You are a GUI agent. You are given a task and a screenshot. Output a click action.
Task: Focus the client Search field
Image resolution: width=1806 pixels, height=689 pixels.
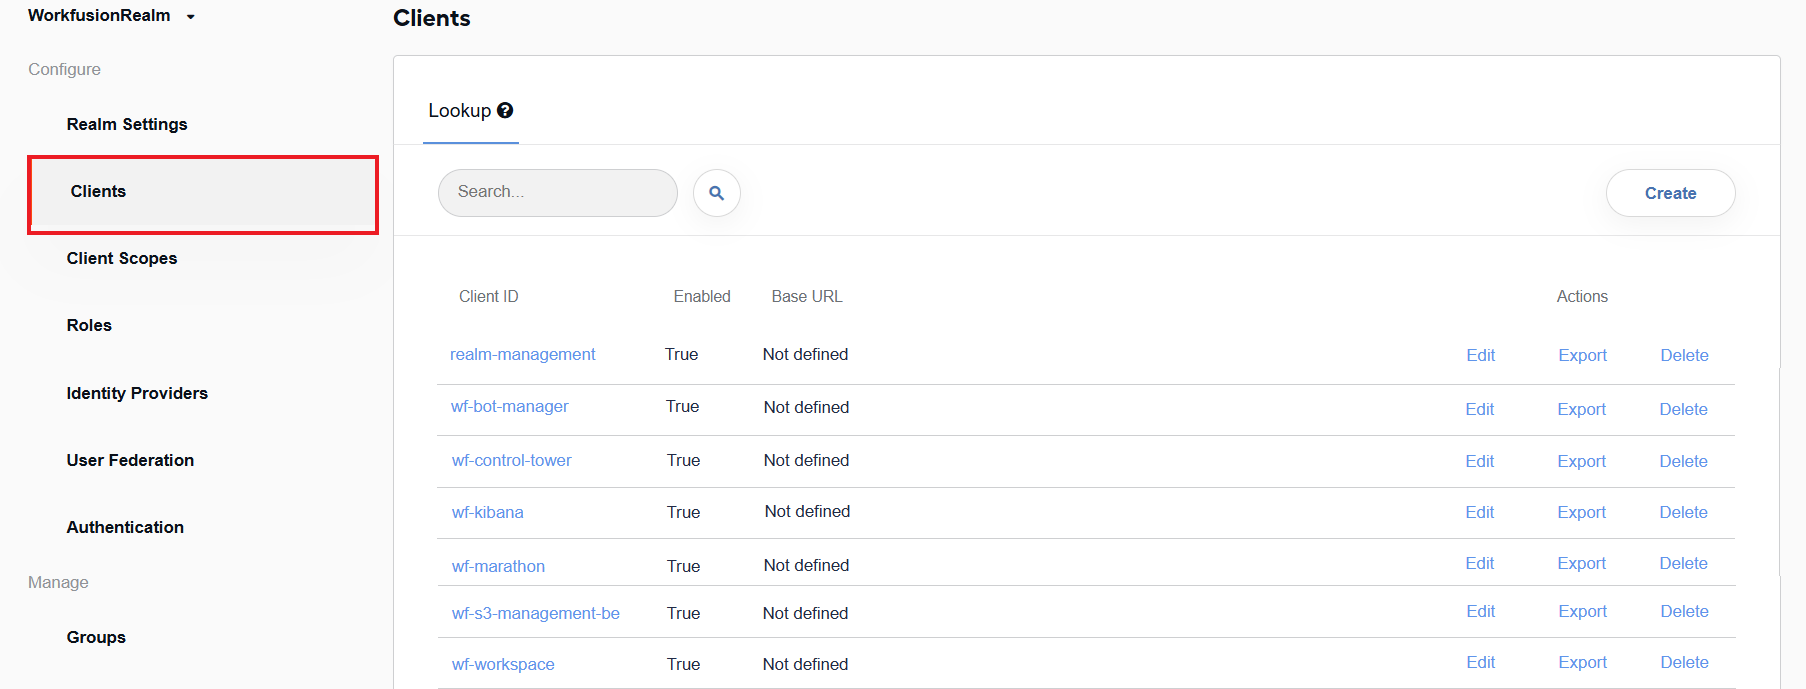(558, 192)
